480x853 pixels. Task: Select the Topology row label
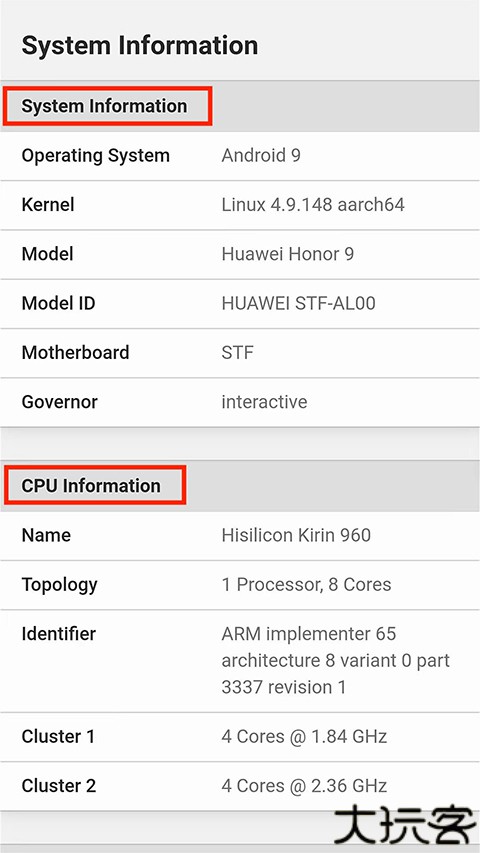coord(59,585)
